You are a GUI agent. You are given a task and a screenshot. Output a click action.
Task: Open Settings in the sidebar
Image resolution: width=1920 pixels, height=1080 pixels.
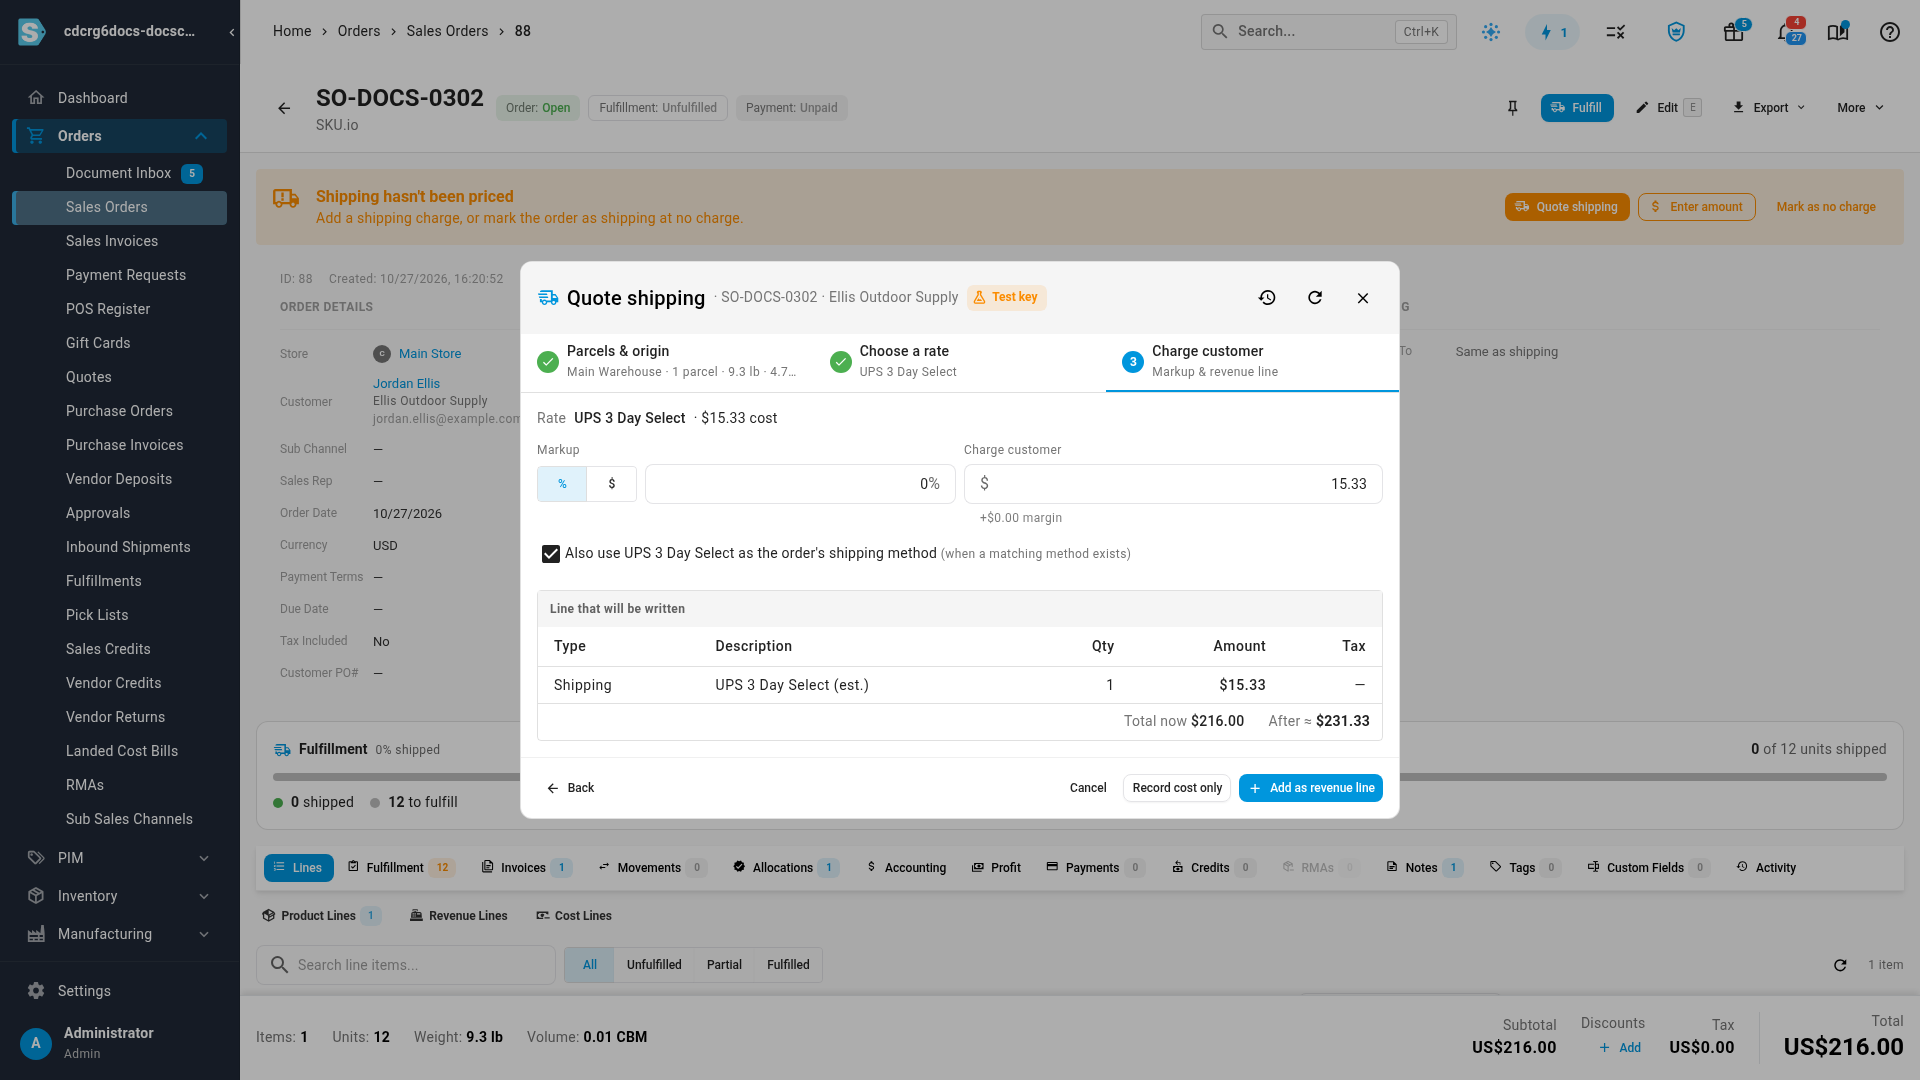tap(120, 991)
